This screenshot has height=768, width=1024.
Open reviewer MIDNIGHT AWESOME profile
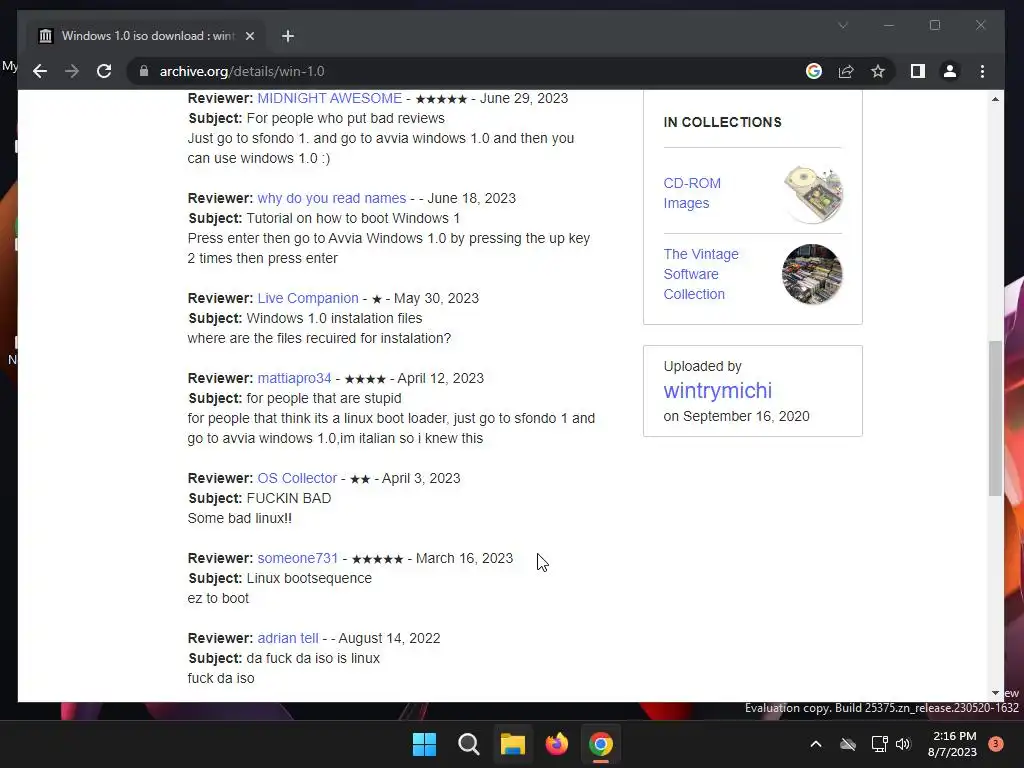coord(329,98)
